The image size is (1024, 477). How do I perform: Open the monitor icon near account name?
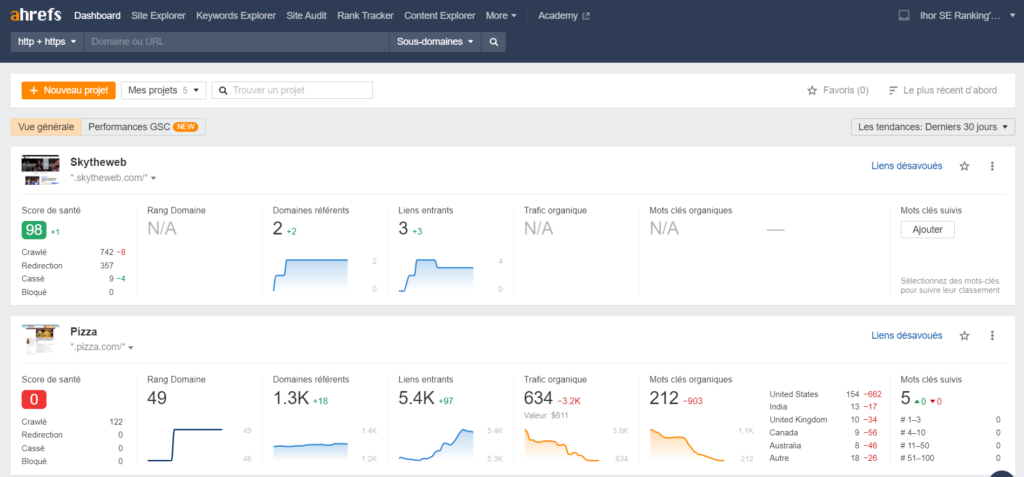[904, 16]
